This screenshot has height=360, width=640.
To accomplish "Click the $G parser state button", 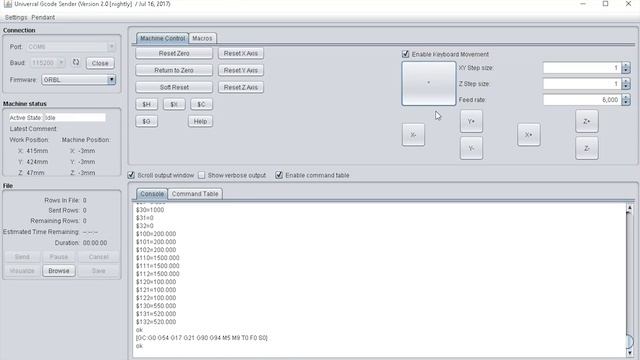I will [x=147, y=121].
